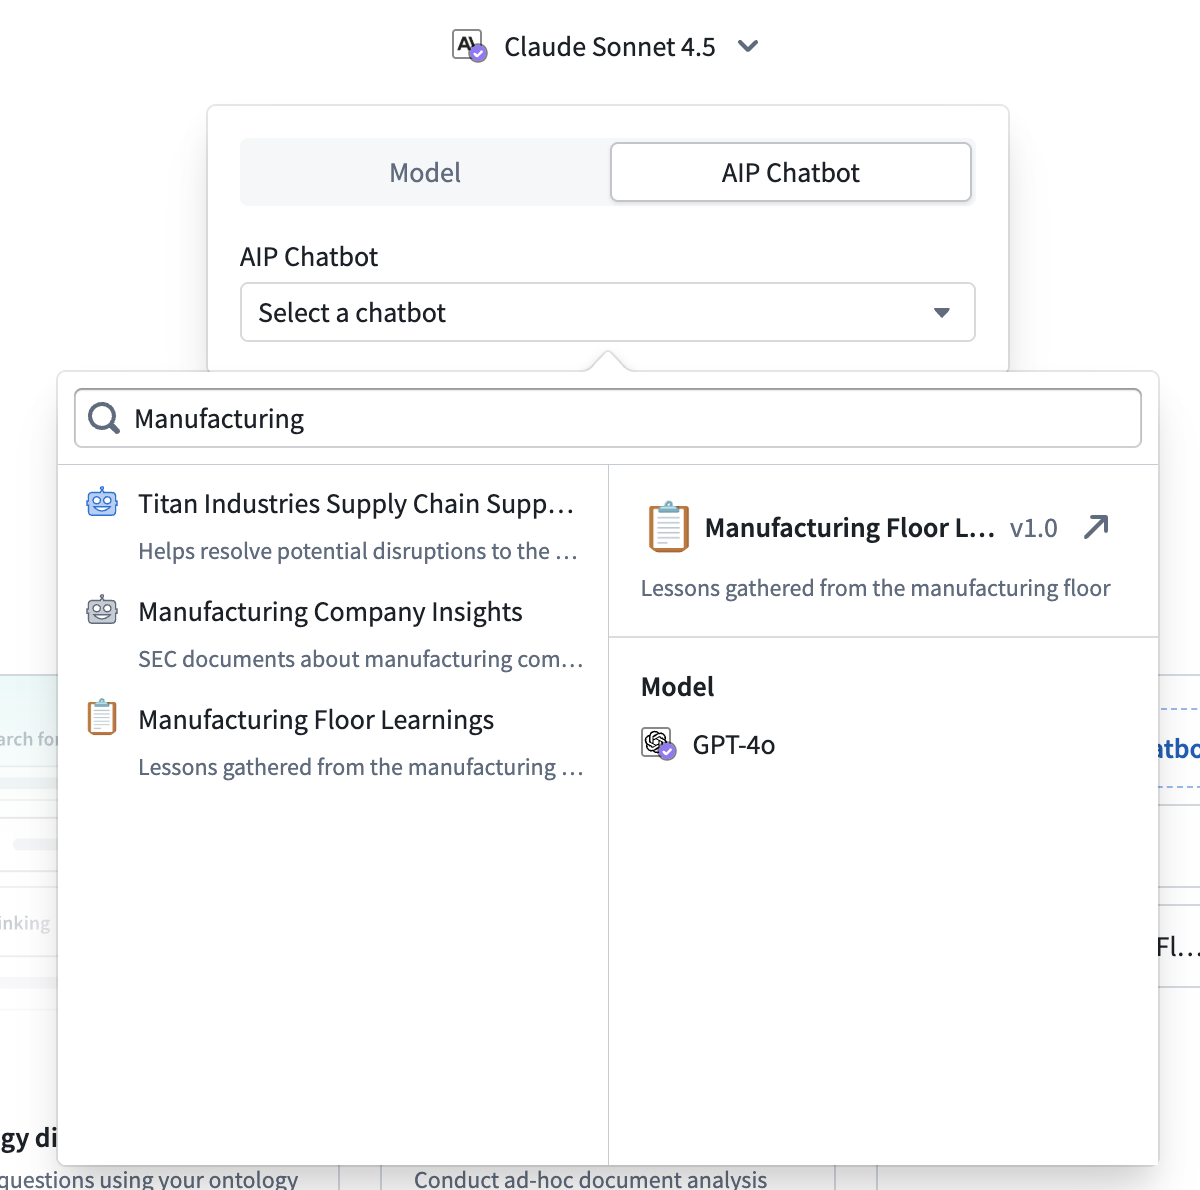Viewport: 1200px width, 1190px height.
Task: Click the GPT-4o OpenAI icon
Action: 657,744
